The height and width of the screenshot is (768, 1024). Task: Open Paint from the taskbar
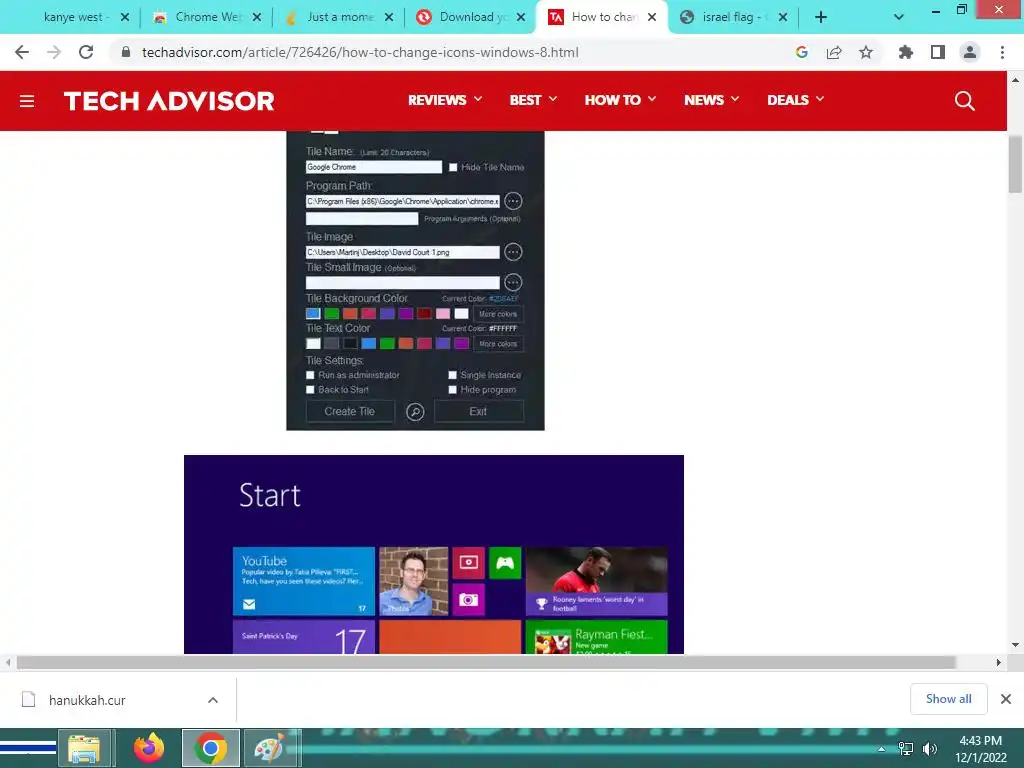[269, 748]
